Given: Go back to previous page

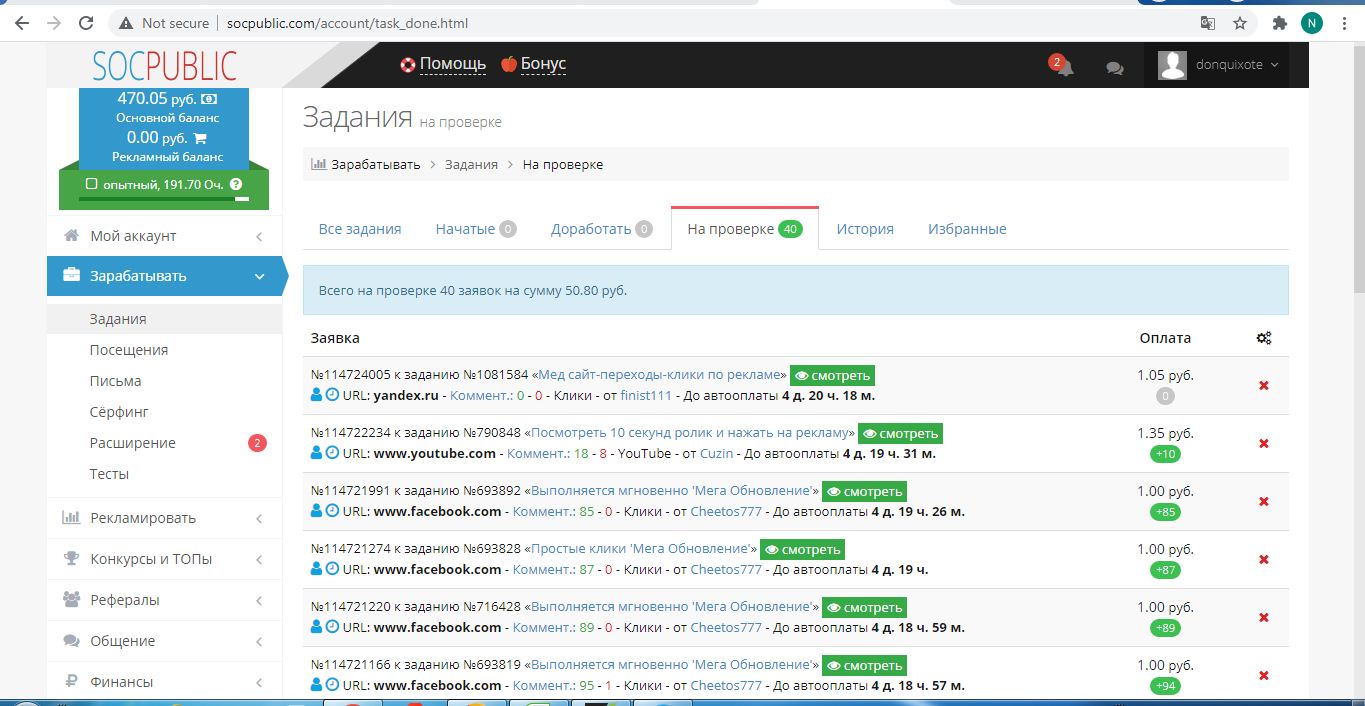Looking at the screenshot, I should (21, 23).
